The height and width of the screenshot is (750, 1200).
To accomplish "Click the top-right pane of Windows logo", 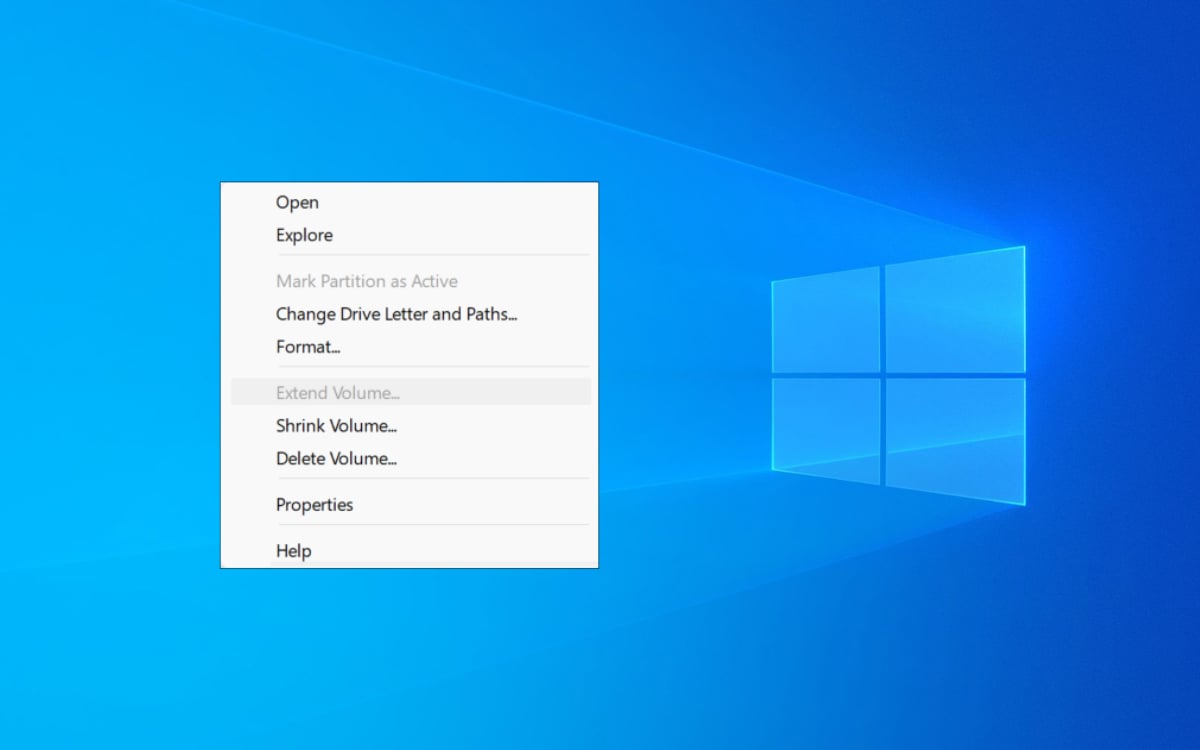I will point(955,312).
